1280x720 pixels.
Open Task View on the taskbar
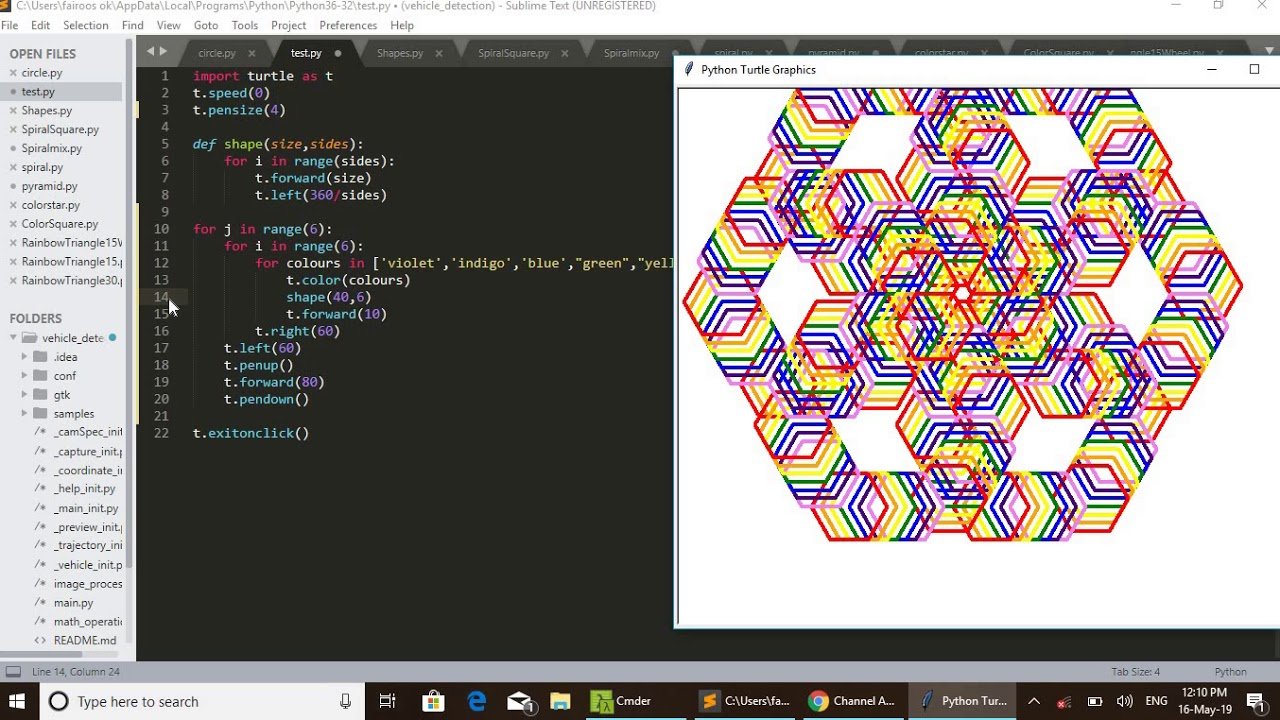(x=388, y=701)
